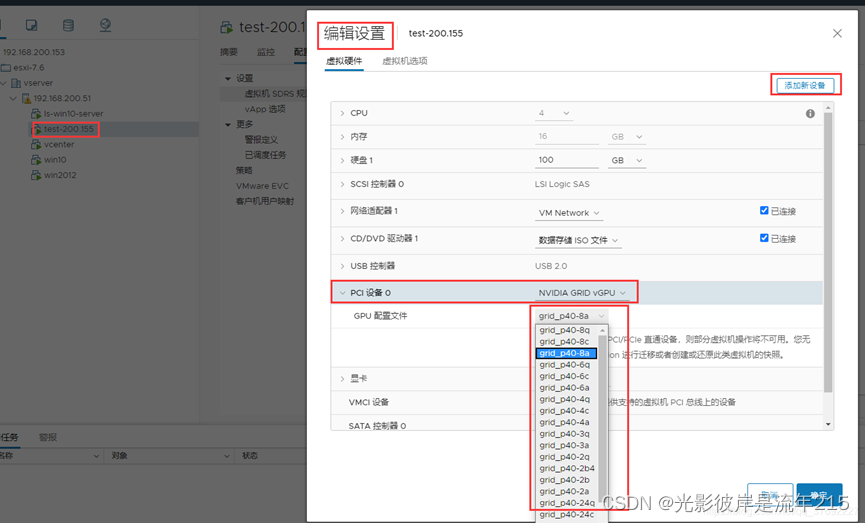Collapse the 更多 section in config menu
Screen dimensions: 865x523
[228, 125]
